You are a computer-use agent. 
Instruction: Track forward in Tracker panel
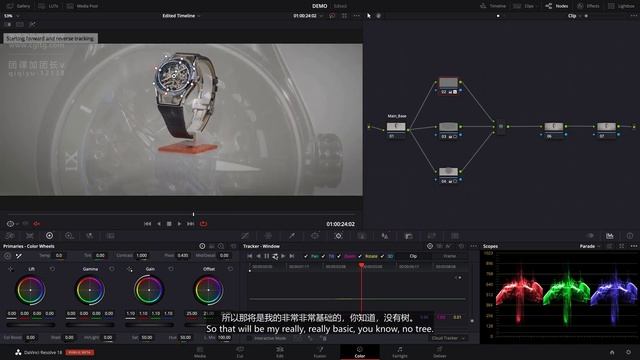pos(283,256)
